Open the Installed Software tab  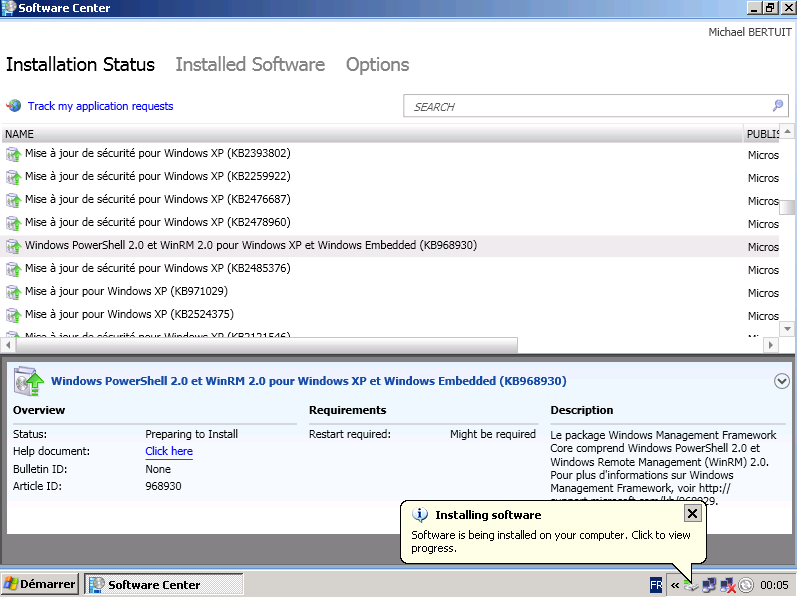250,65
